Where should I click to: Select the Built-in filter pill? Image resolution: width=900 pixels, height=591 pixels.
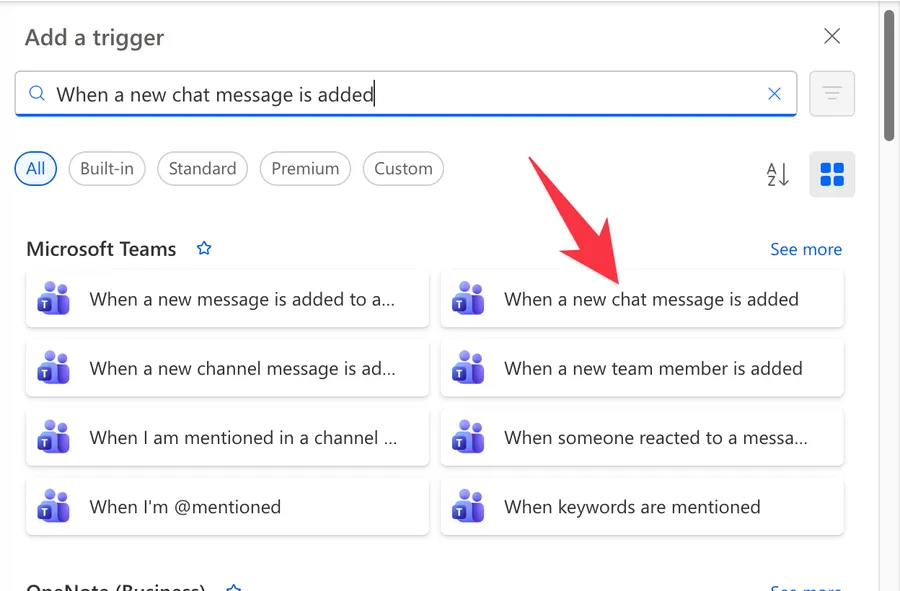tap(107, 169)
